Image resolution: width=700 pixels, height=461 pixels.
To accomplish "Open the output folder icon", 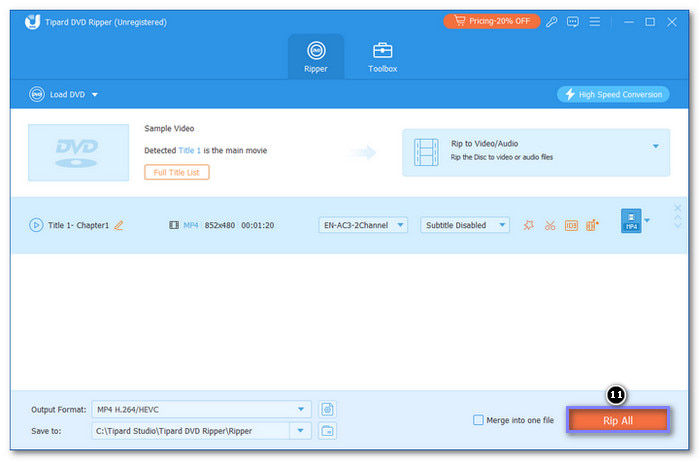I will tap(327, 431).
